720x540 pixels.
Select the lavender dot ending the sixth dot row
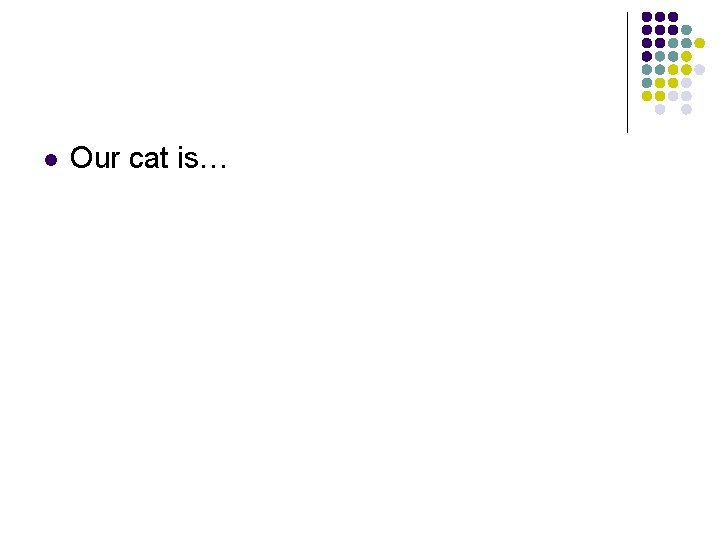tap(686, 83)
